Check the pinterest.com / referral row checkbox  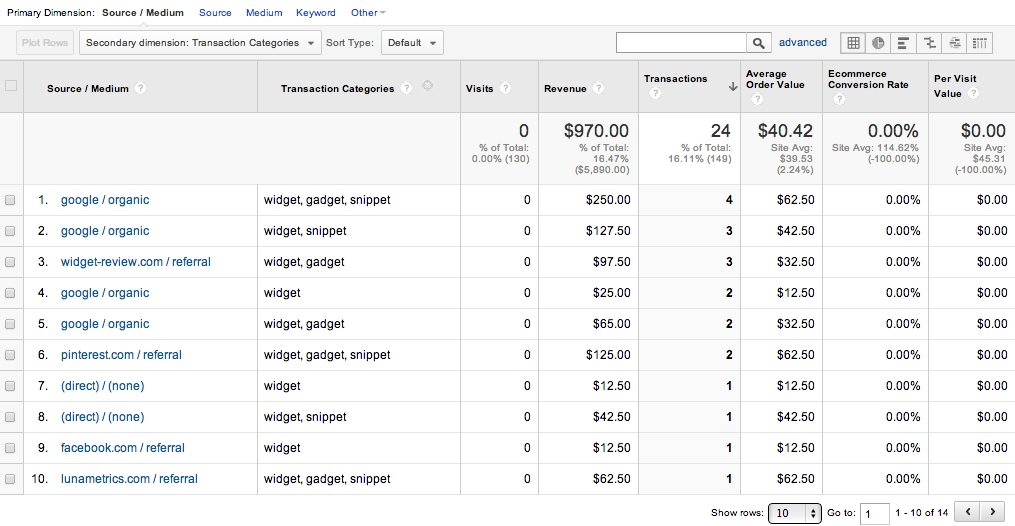tap(10, 355)
